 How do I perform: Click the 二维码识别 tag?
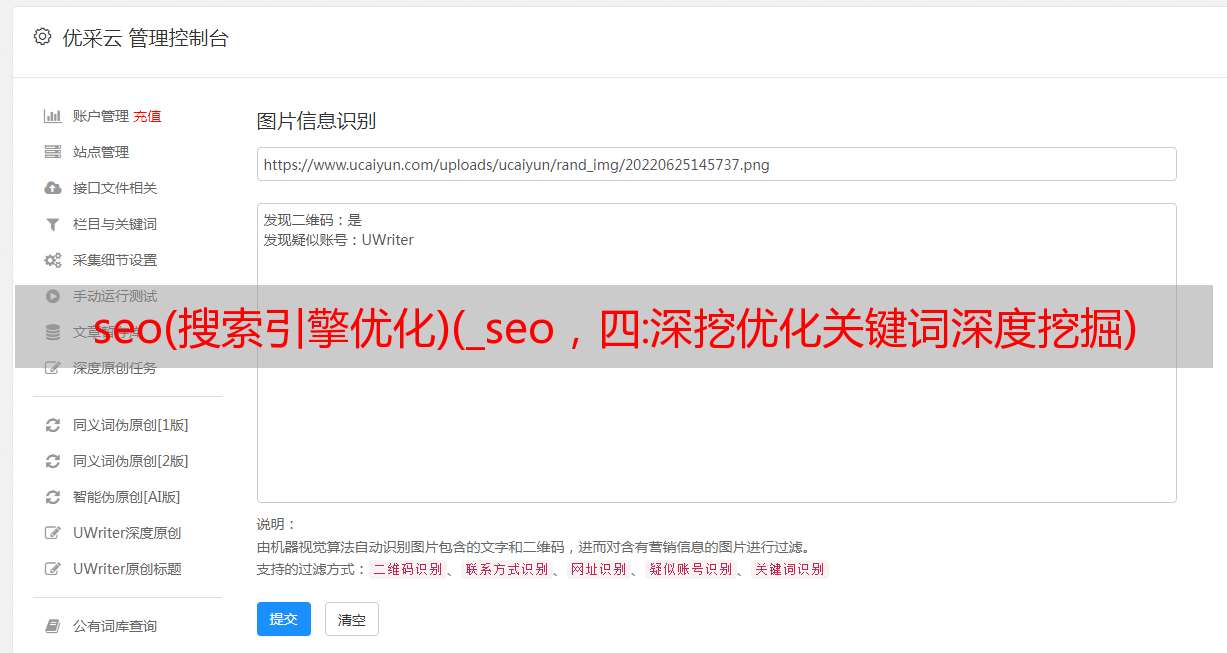pyautogui.click(x=407, y=569)
